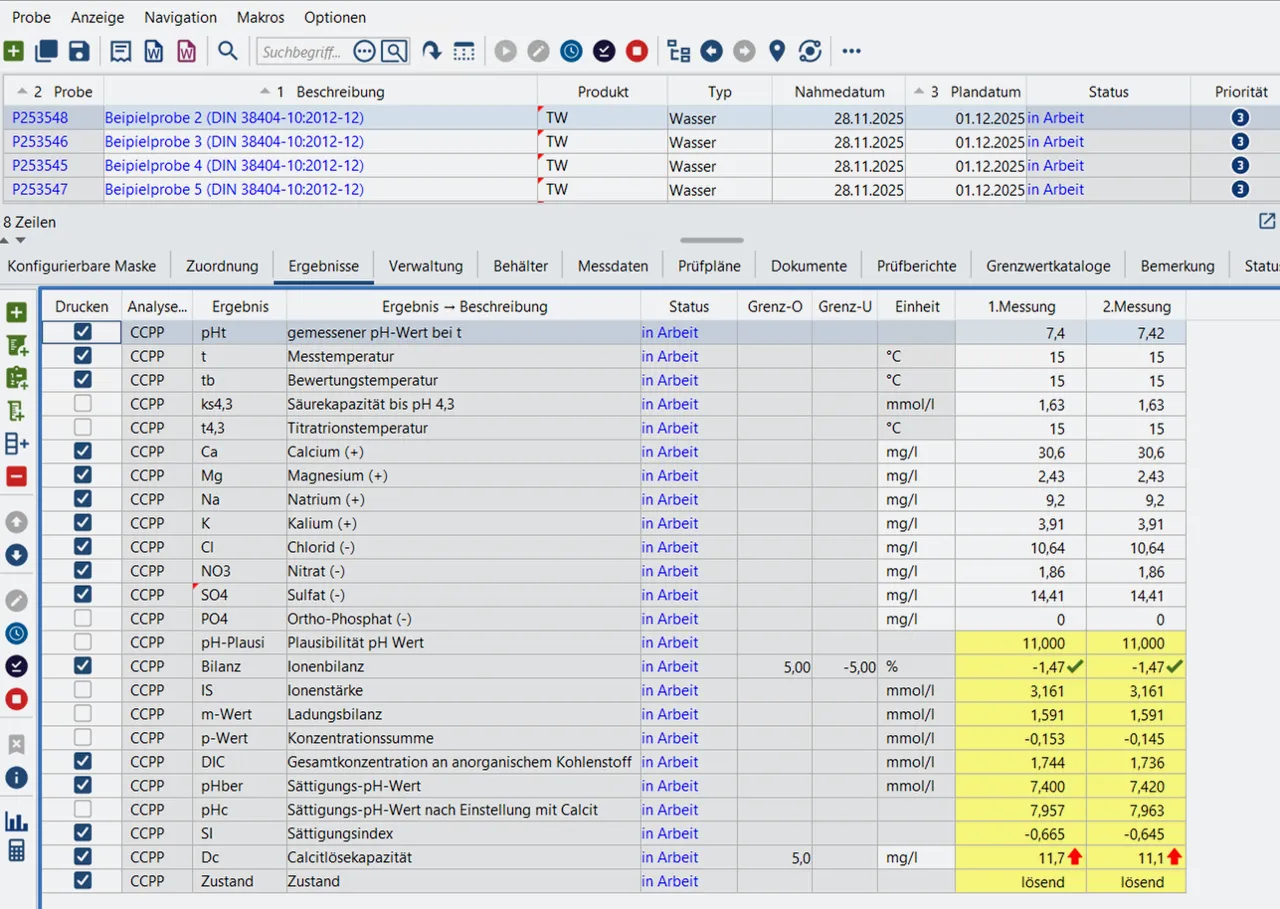
Task: Click the gray splitter handle above tabs
Action: (x=712, y=240)
